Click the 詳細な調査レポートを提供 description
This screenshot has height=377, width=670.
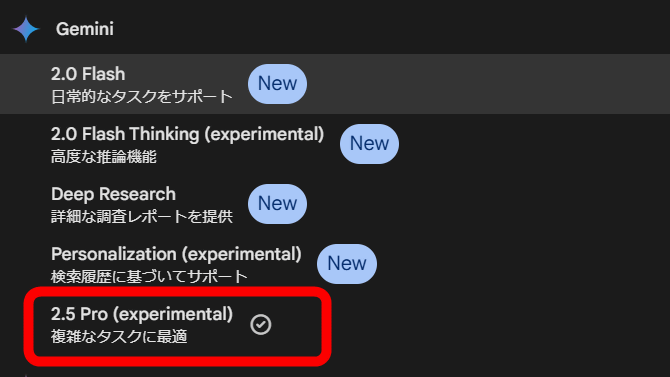point(142,217)
